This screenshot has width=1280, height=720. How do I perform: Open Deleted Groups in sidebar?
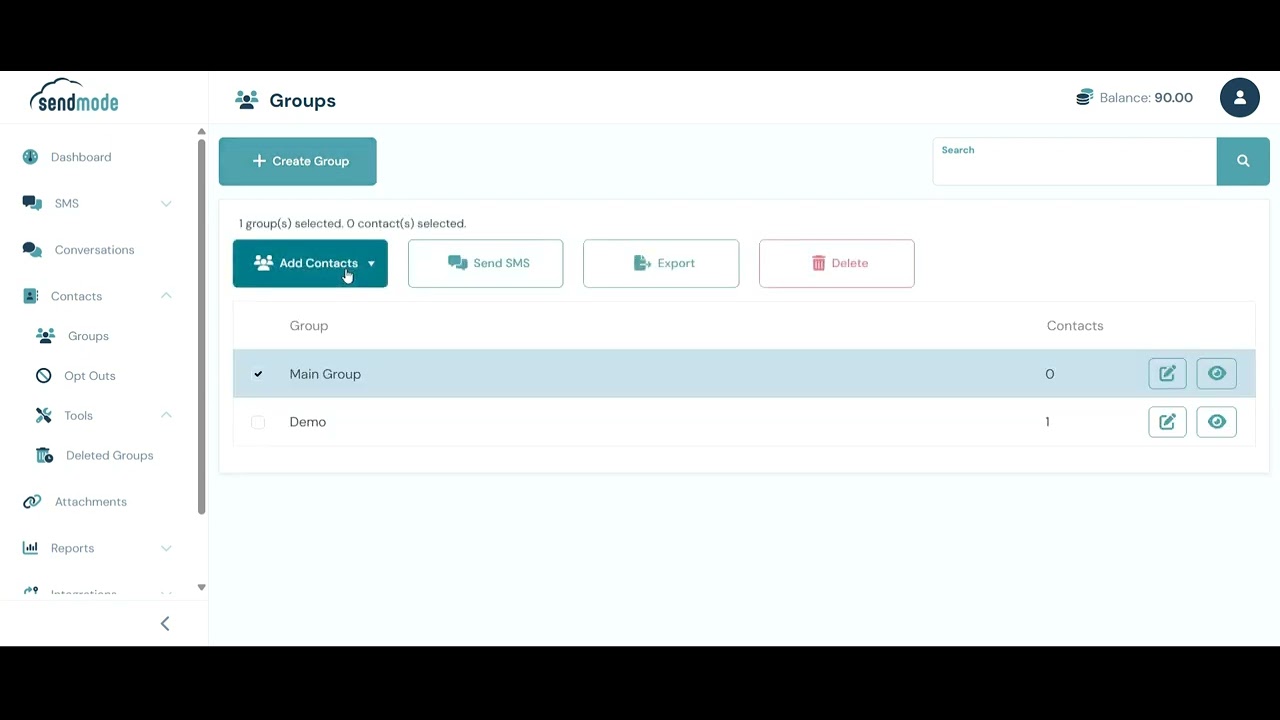(x=110, y=455)
